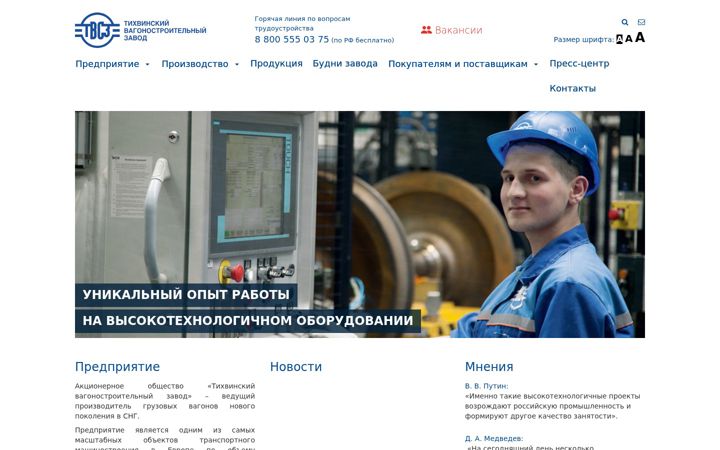Image resolution: width=720 pixels, height=450 pixels.
Task: Open Покупателям и поставщикам menu
Action: coord(458,64)
